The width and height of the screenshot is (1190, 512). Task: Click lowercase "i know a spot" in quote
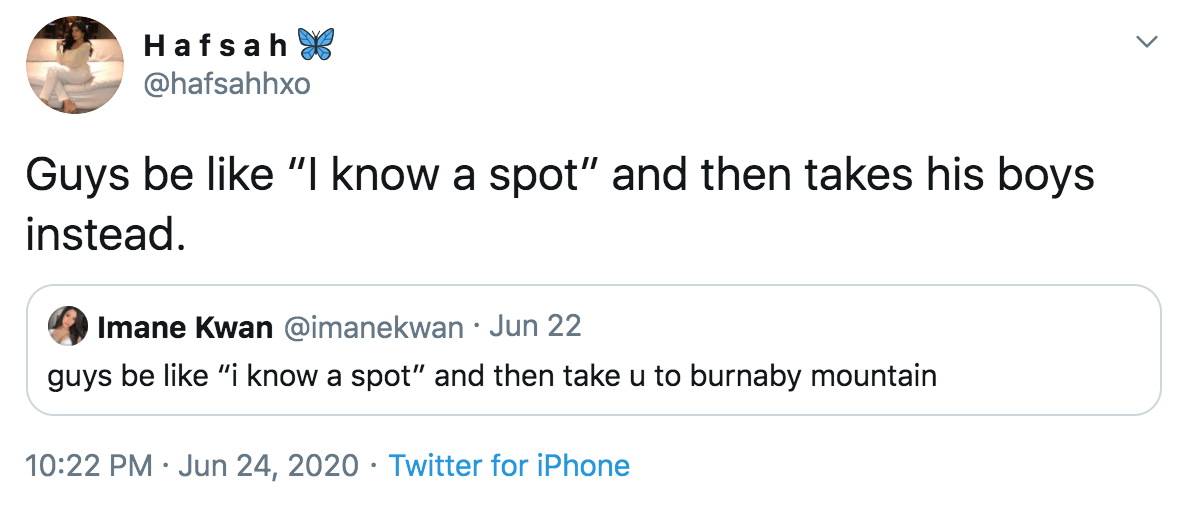[329, 377]
